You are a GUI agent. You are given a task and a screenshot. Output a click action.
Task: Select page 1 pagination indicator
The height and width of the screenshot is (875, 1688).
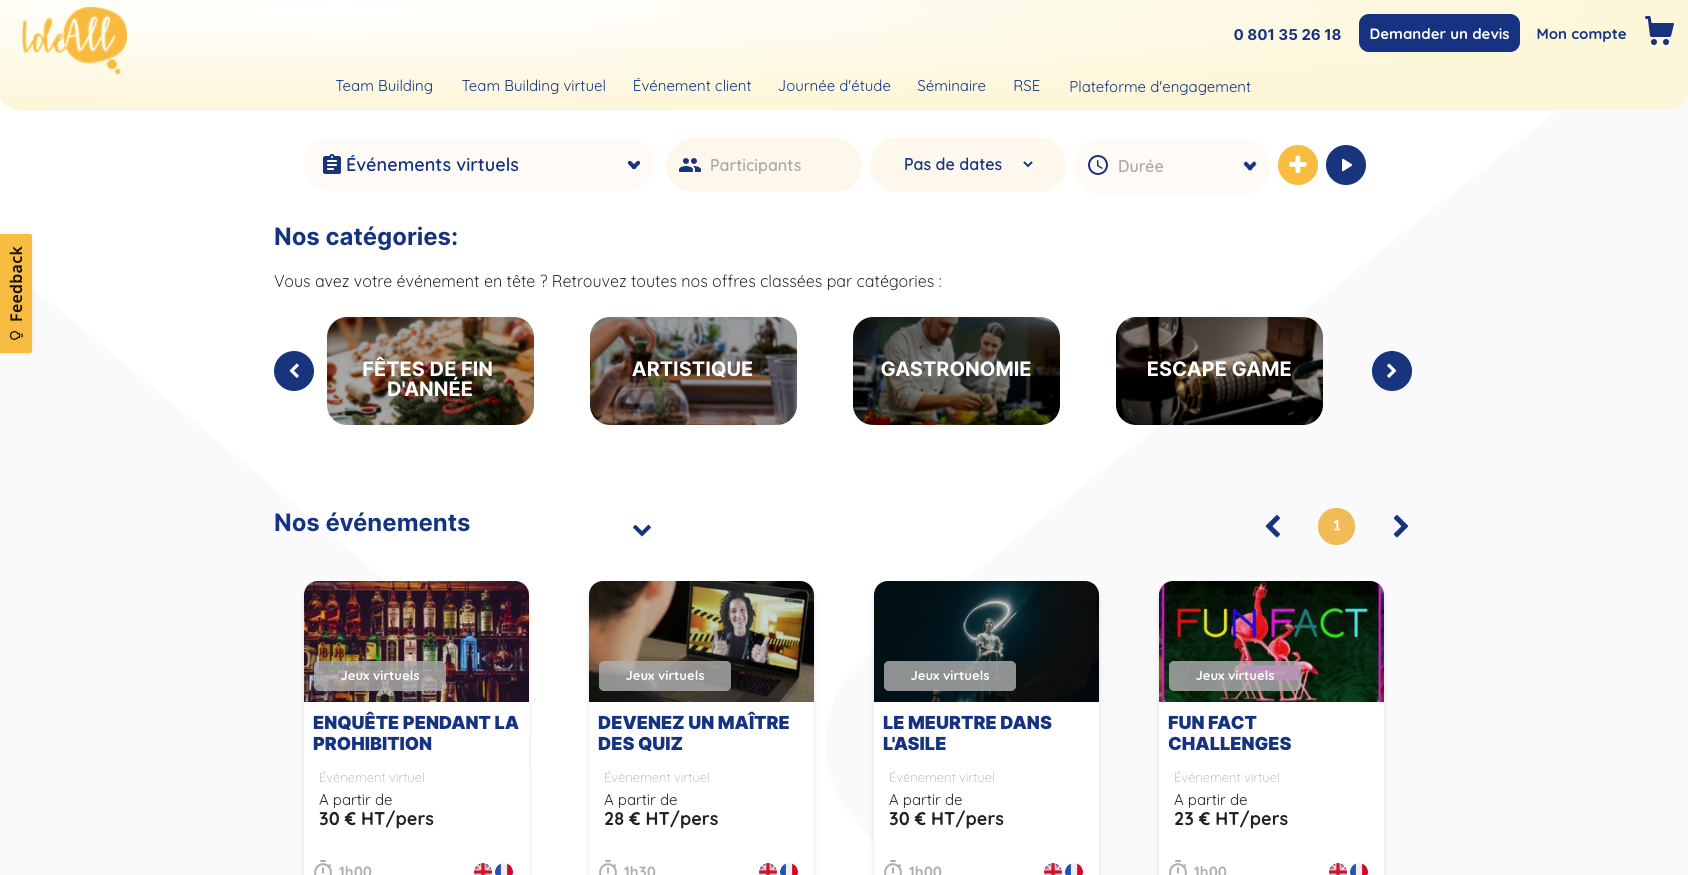tap(1335, 526)
